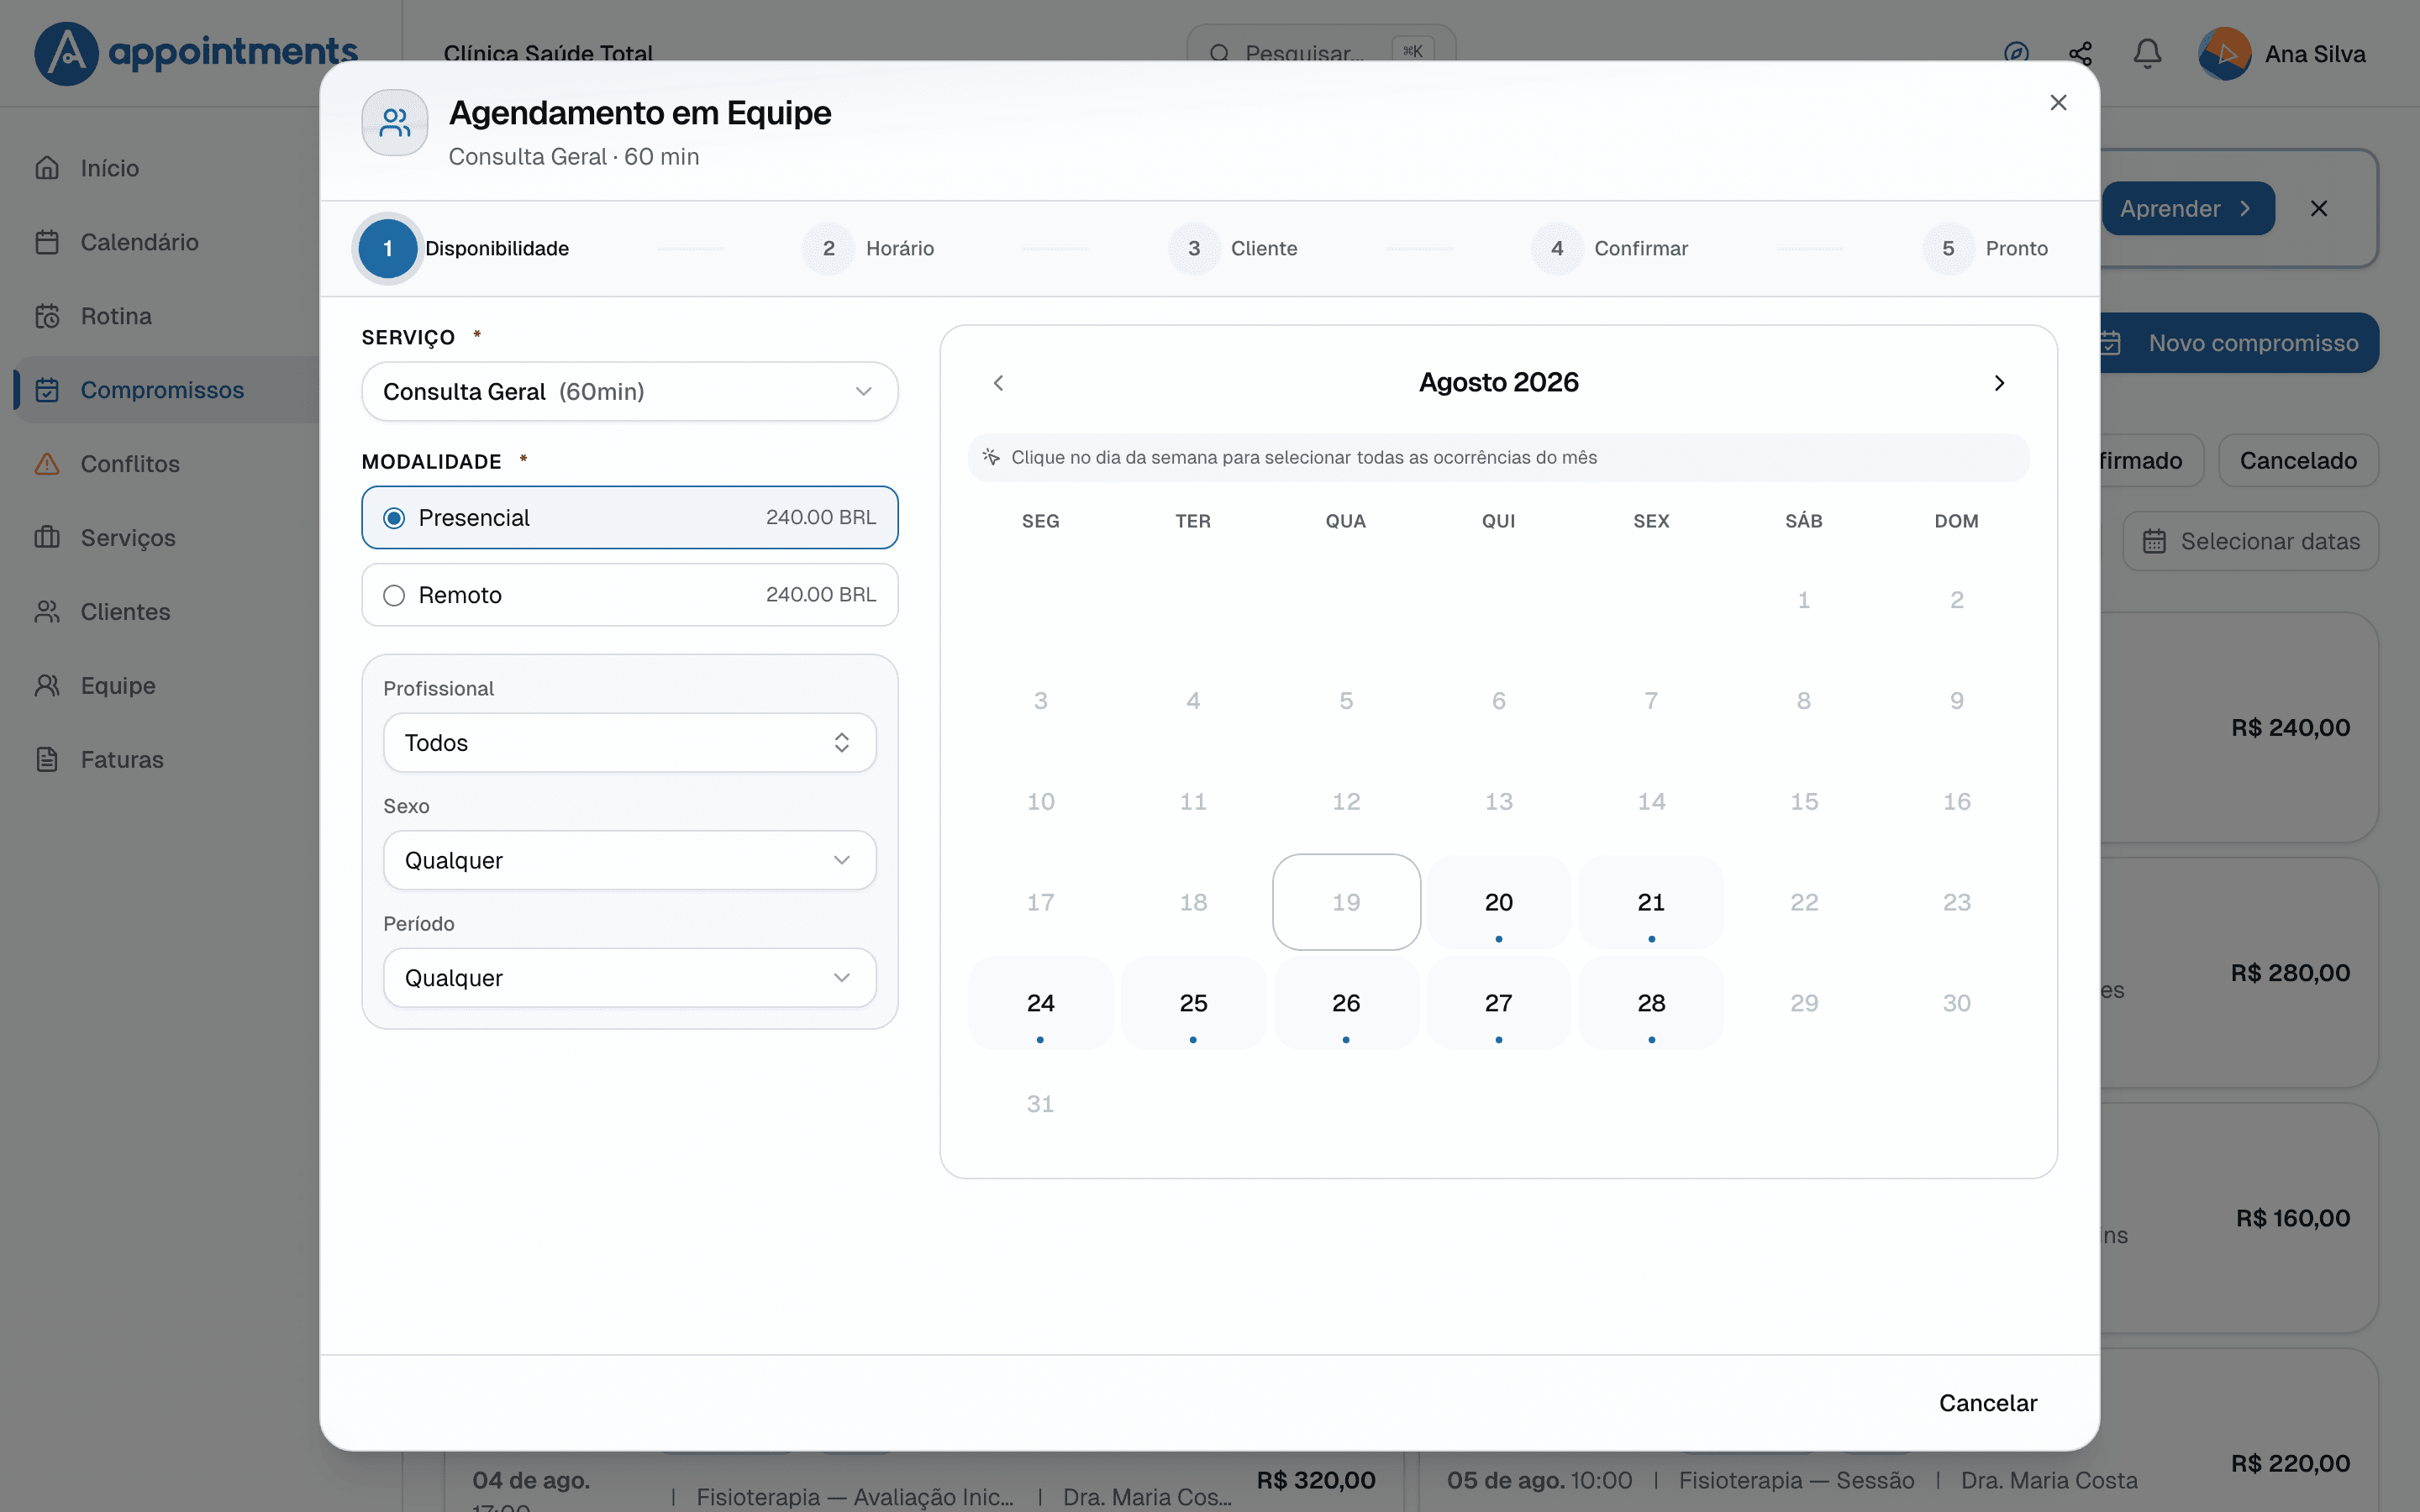Click the outlined day 19 cell
Viewport: 2420px width, 1512px height.
click(x=1346, y=902)
